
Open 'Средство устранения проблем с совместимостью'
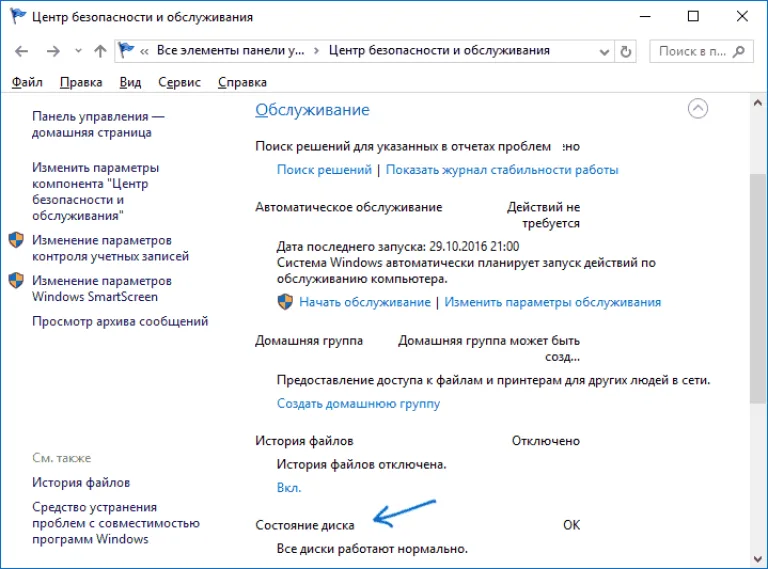(116, 523)
